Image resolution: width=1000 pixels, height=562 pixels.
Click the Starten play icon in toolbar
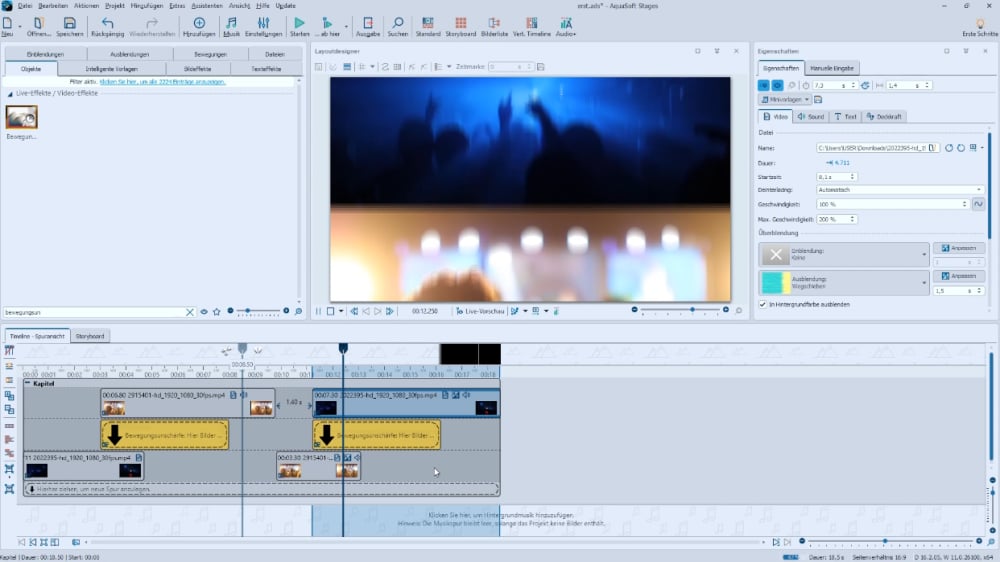(x=299, y=23)
